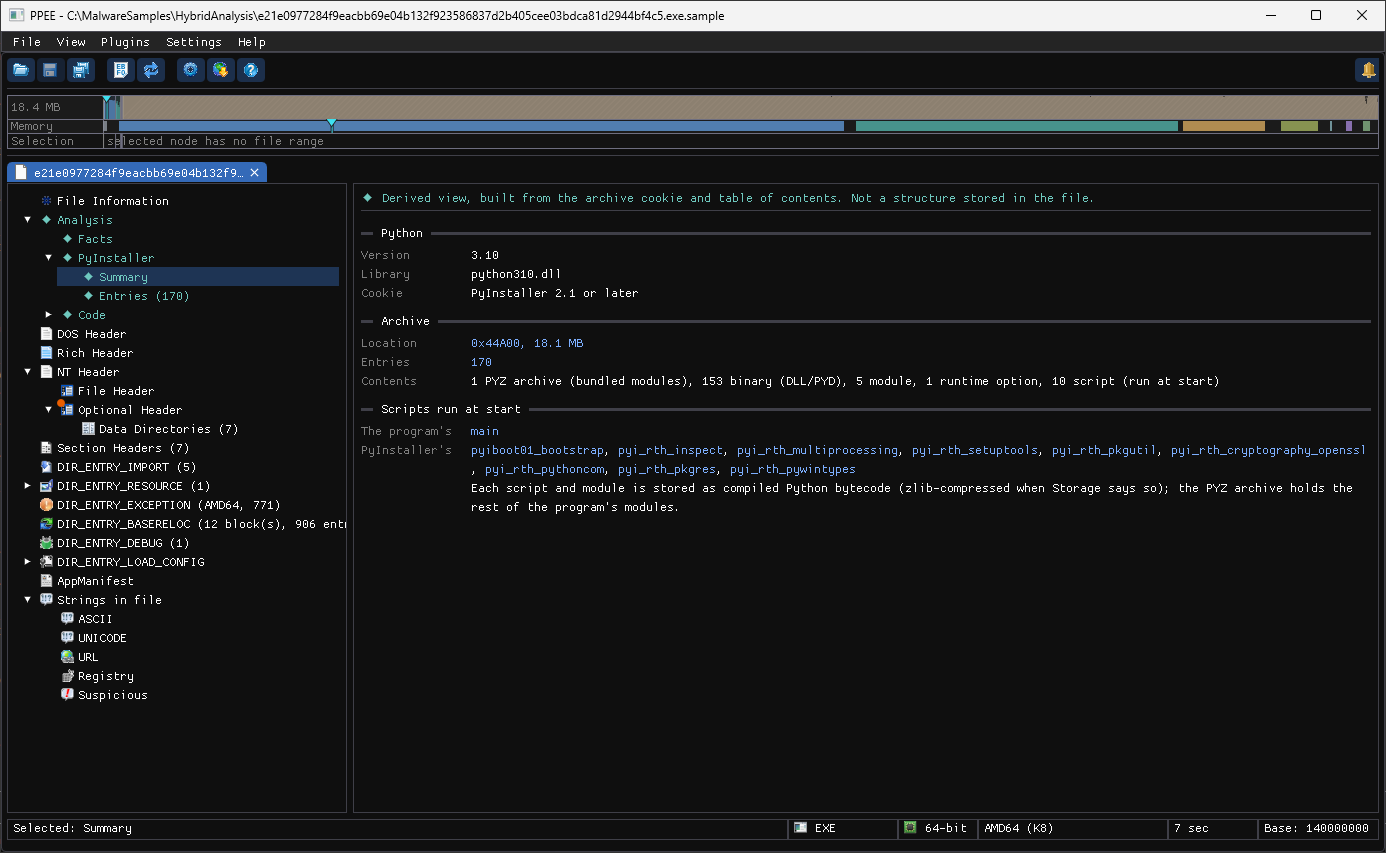Screen dimensions: 1386x853
Task: Click the AppManifest document icon
Action: click(x=46, y=581)
